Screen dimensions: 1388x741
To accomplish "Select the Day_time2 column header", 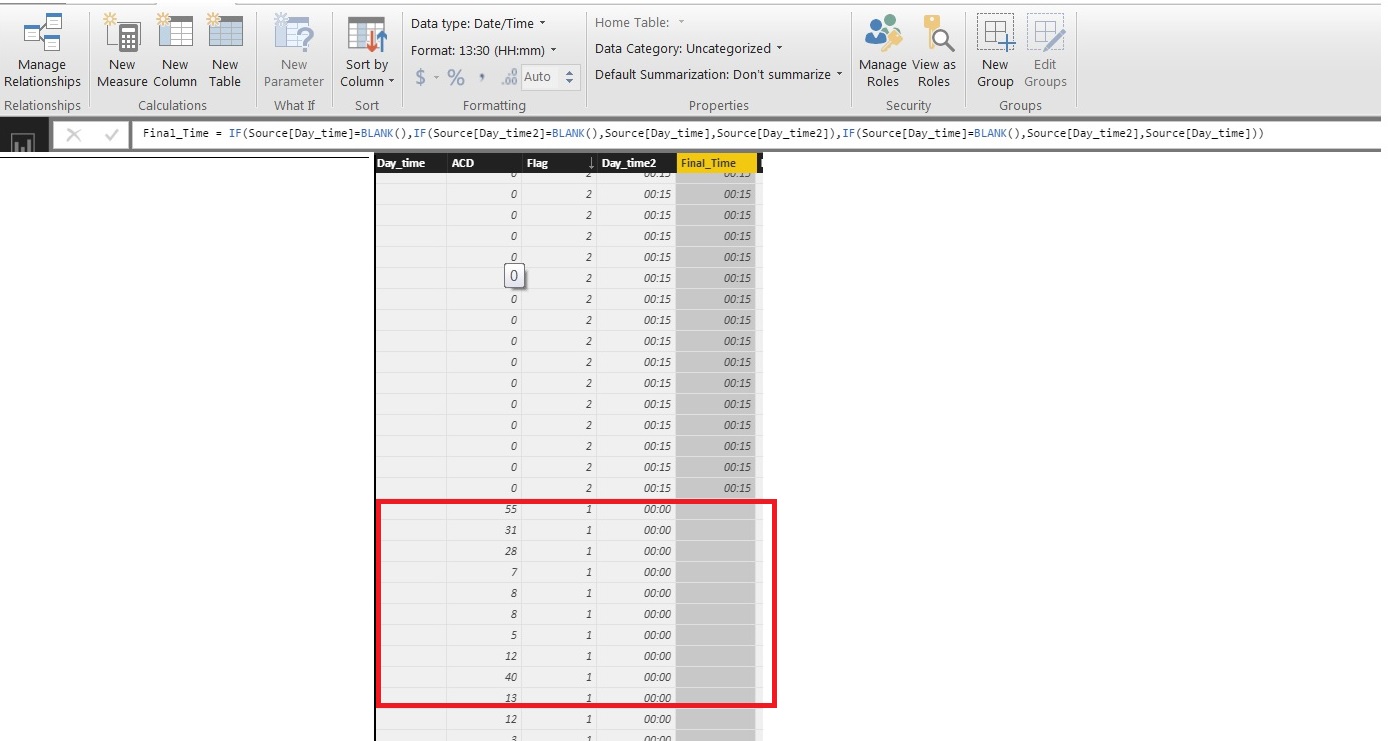I will click(636, 163).
